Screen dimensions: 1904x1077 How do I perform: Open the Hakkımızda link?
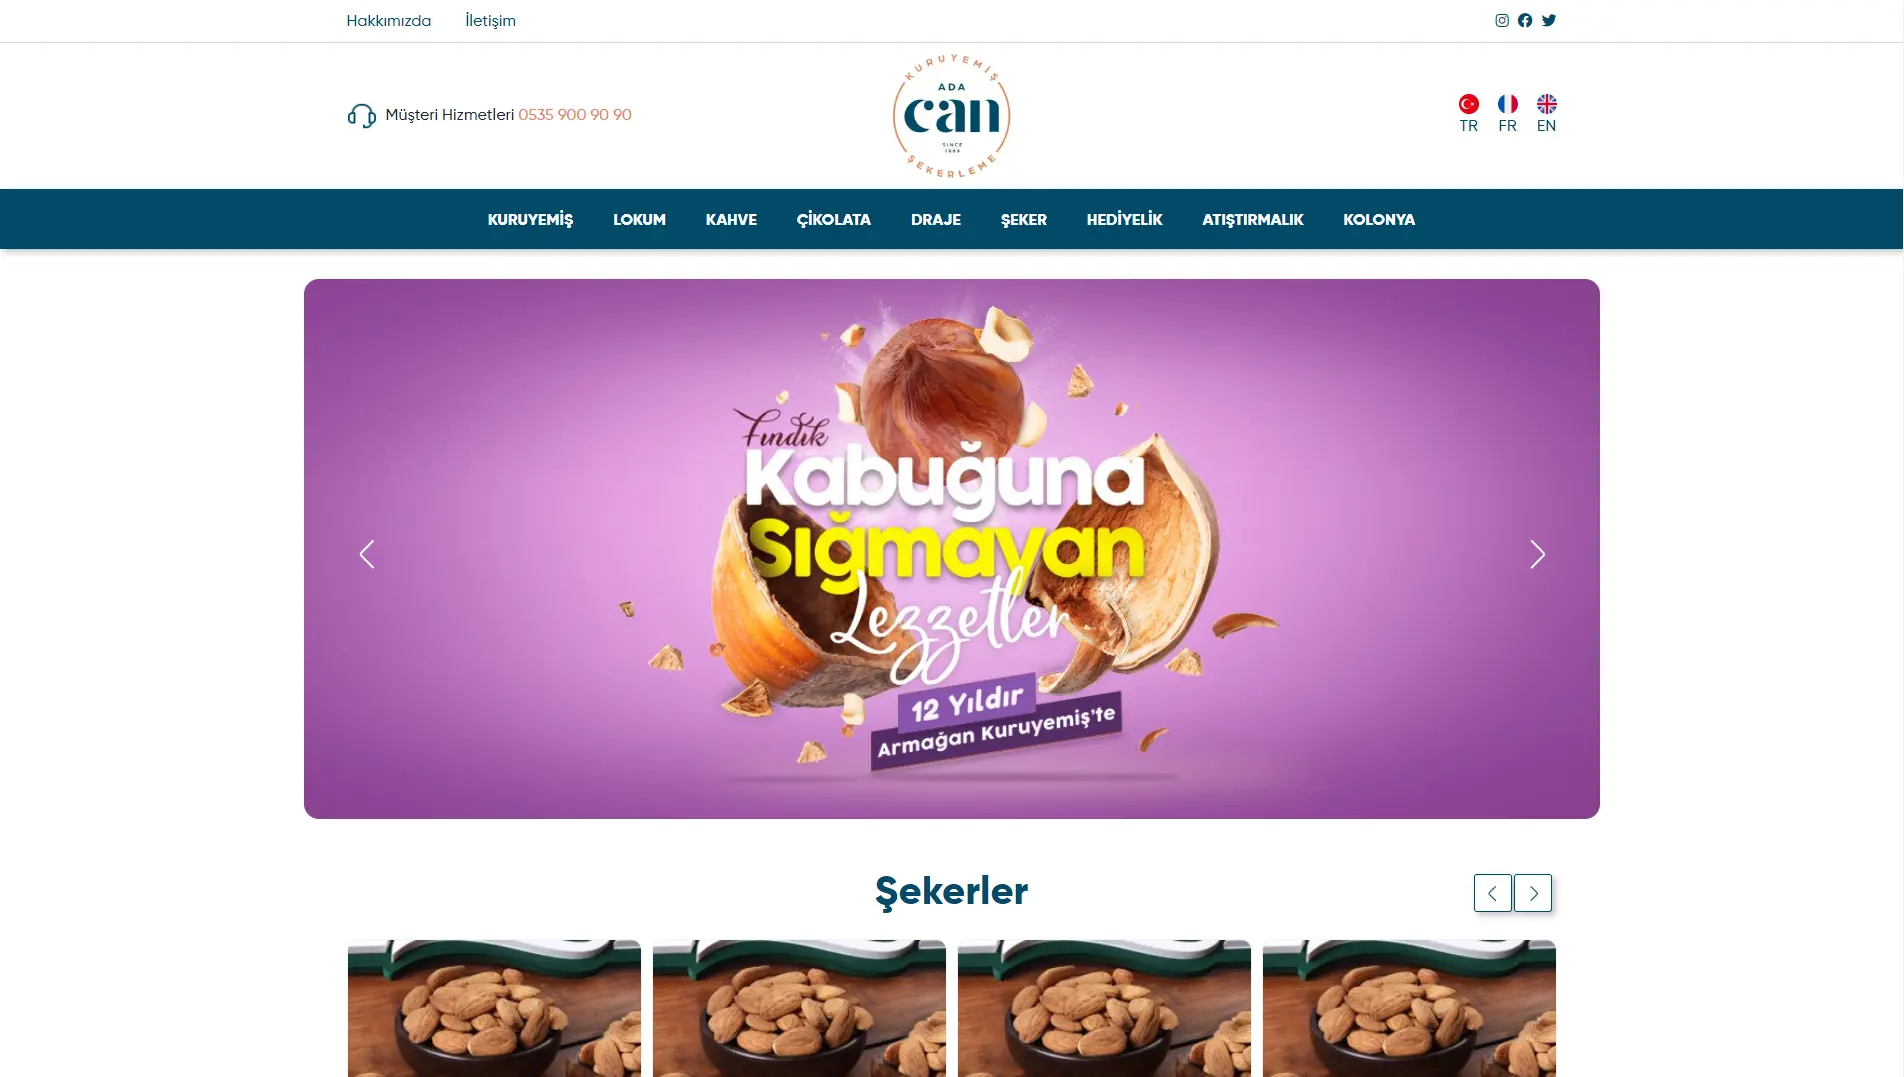[388, 21]
